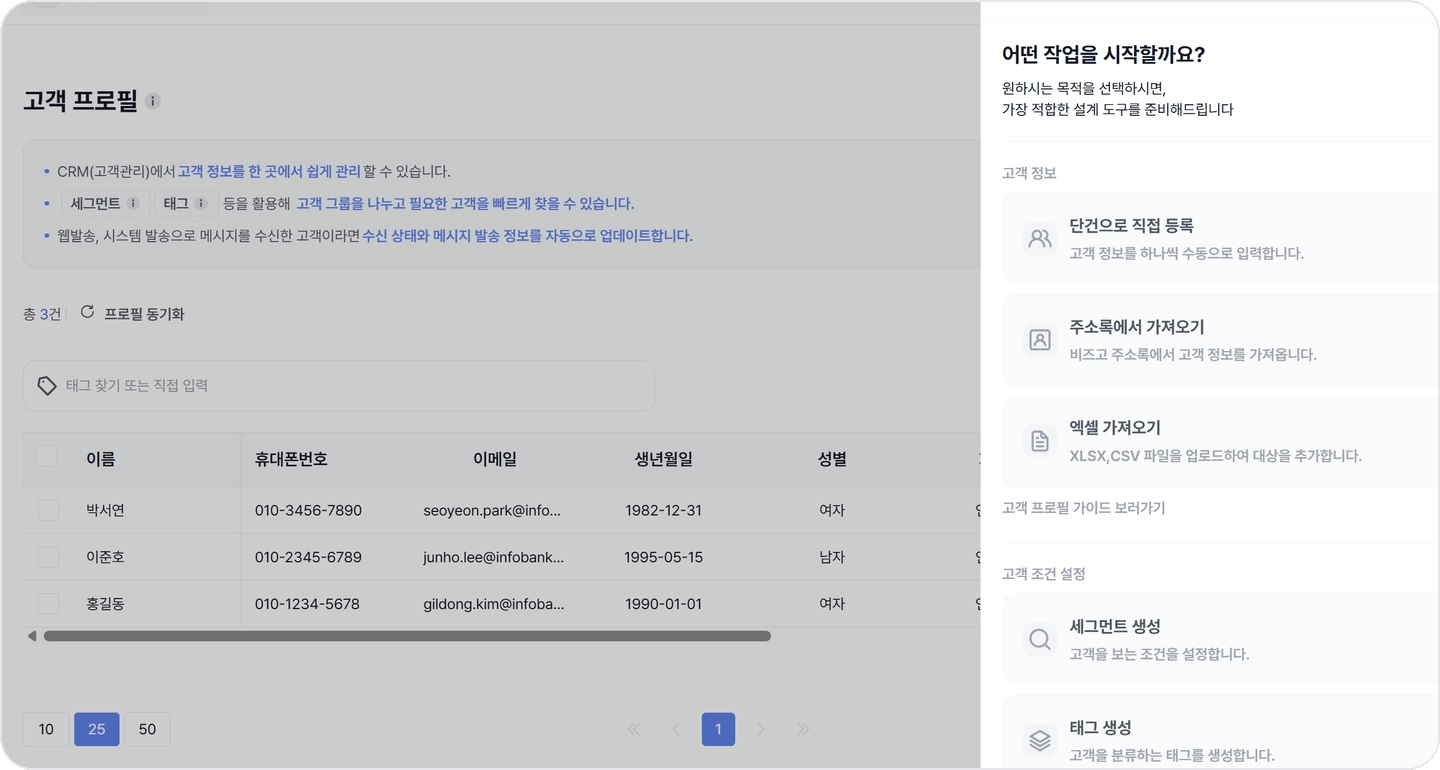Go to first page double-arrow
Viewport: 1440px width, 770px height.
click(633, 729)
